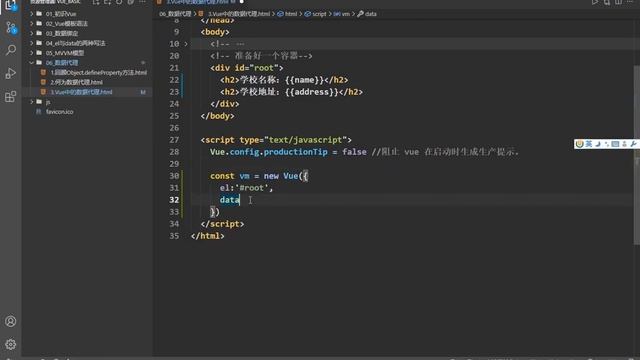The image size is (640, 360).
Task: Open the wrench settings icon in IME toolbar
Action: pos(633,144)
